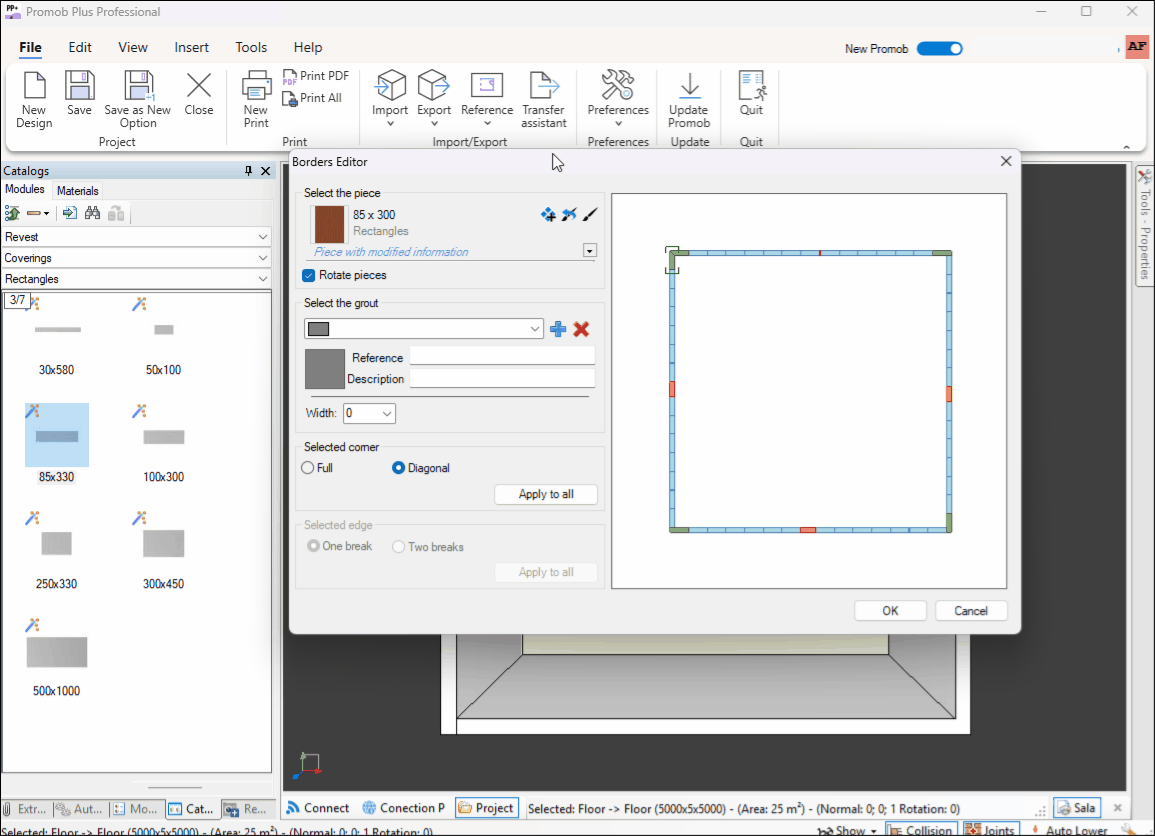Expand the piece info dropdown arrow
The image size is (1155, 836).
coord(589,250)
